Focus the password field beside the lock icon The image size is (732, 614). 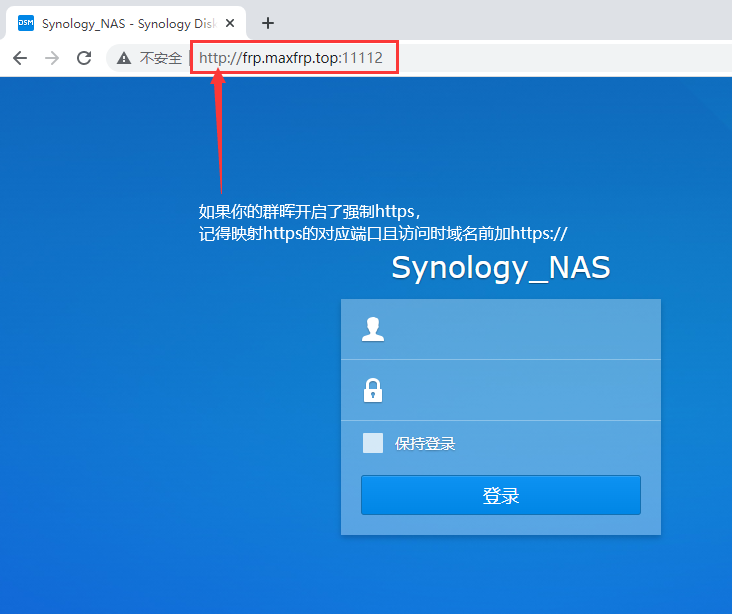(501, 390)
